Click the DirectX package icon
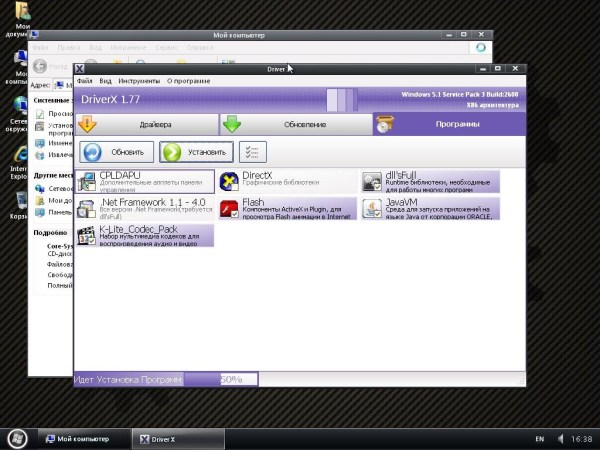The width and height of the screenshot is (600, 450). 229,181
